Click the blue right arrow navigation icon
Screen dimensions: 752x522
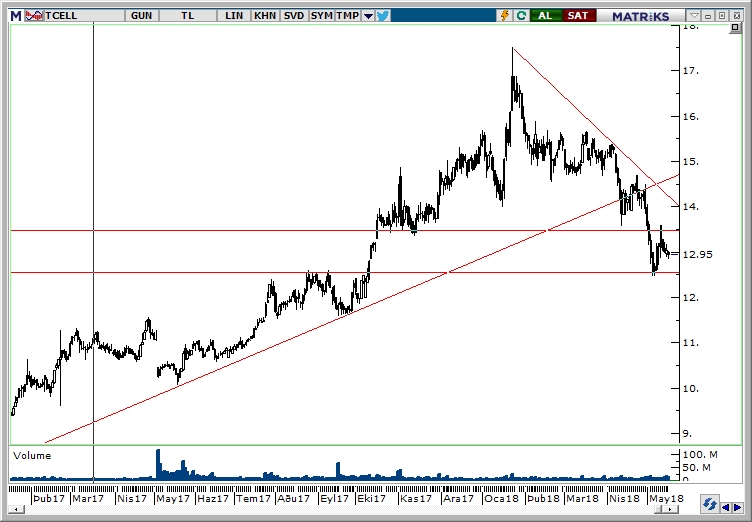(x=738, y=507)
